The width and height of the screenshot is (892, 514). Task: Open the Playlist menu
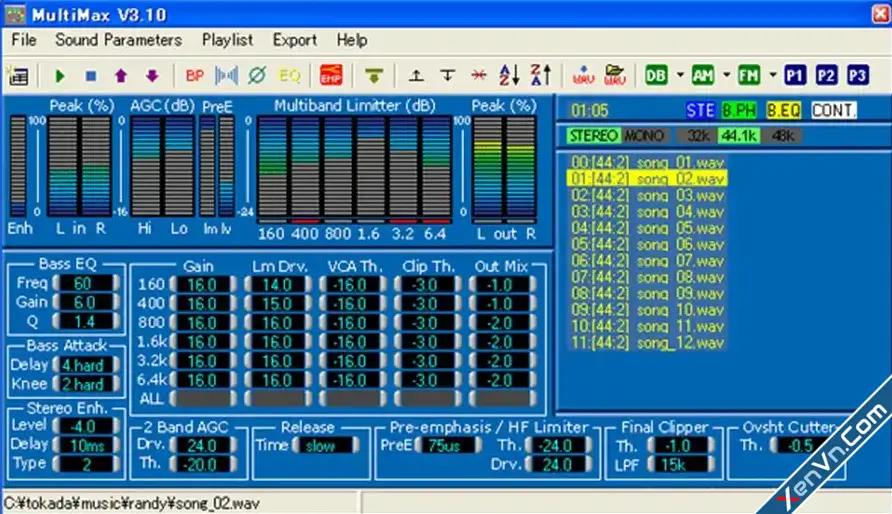(x=228, y=40)
